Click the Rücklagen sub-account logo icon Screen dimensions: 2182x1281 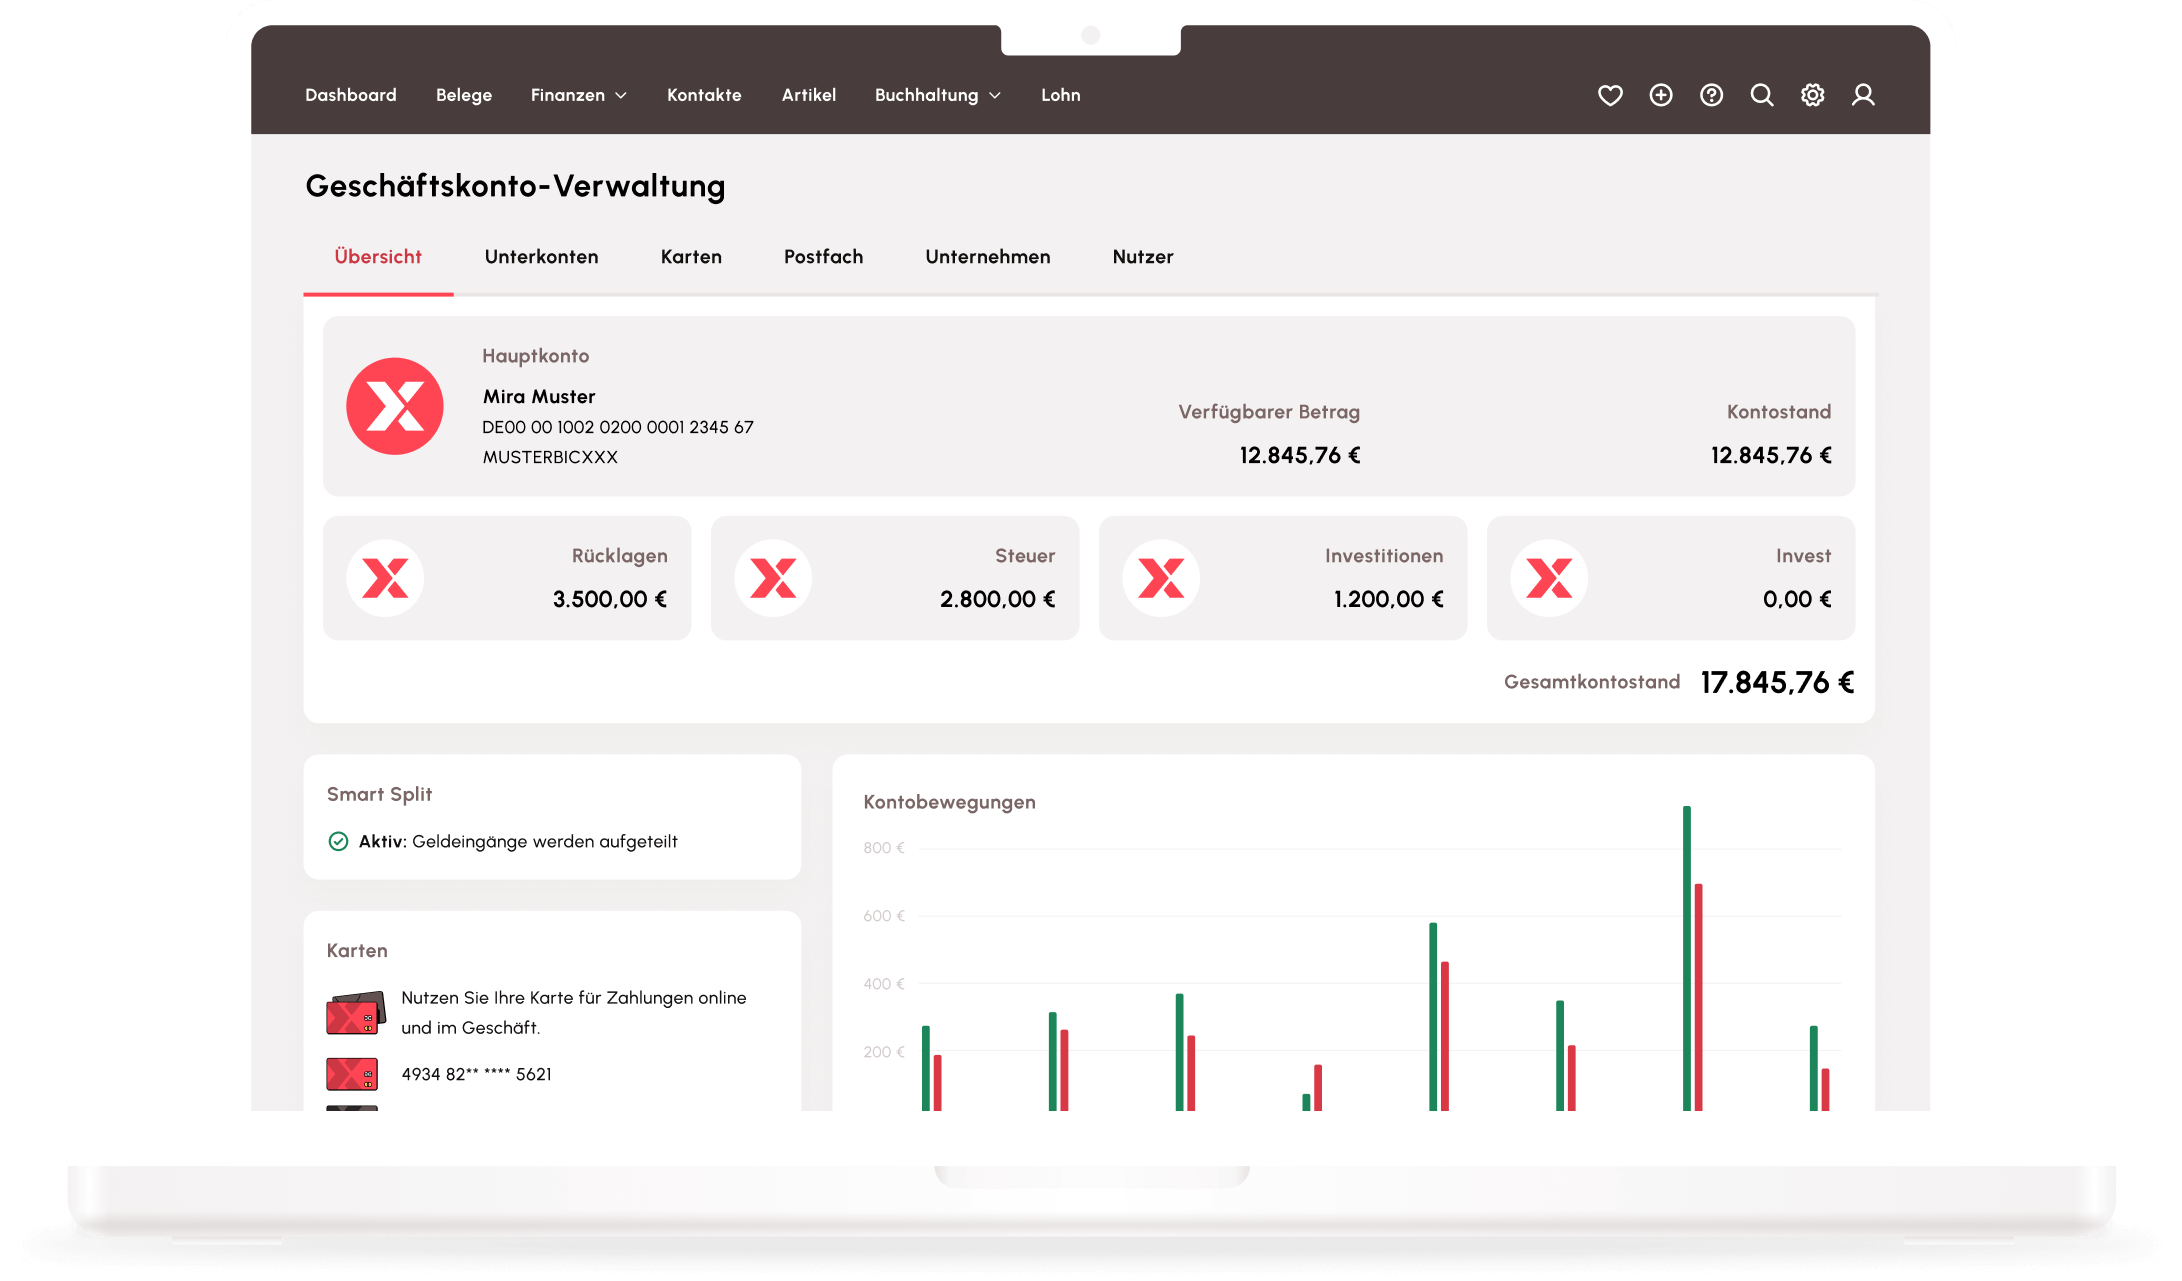(385, 578)
